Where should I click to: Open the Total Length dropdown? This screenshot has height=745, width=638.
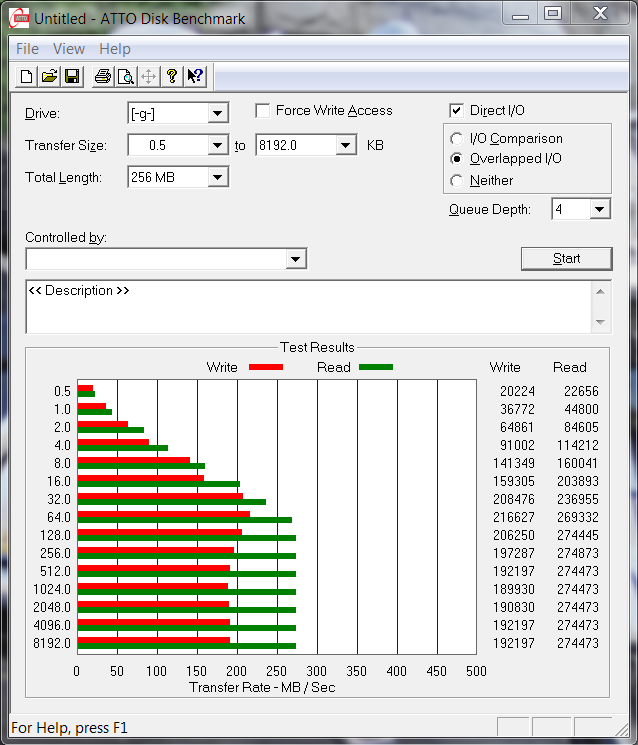coord(218,177)
